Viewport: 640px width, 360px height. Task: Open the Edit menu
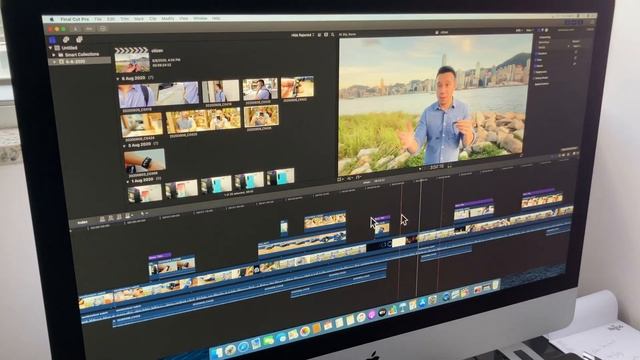(x=111, y=19)
